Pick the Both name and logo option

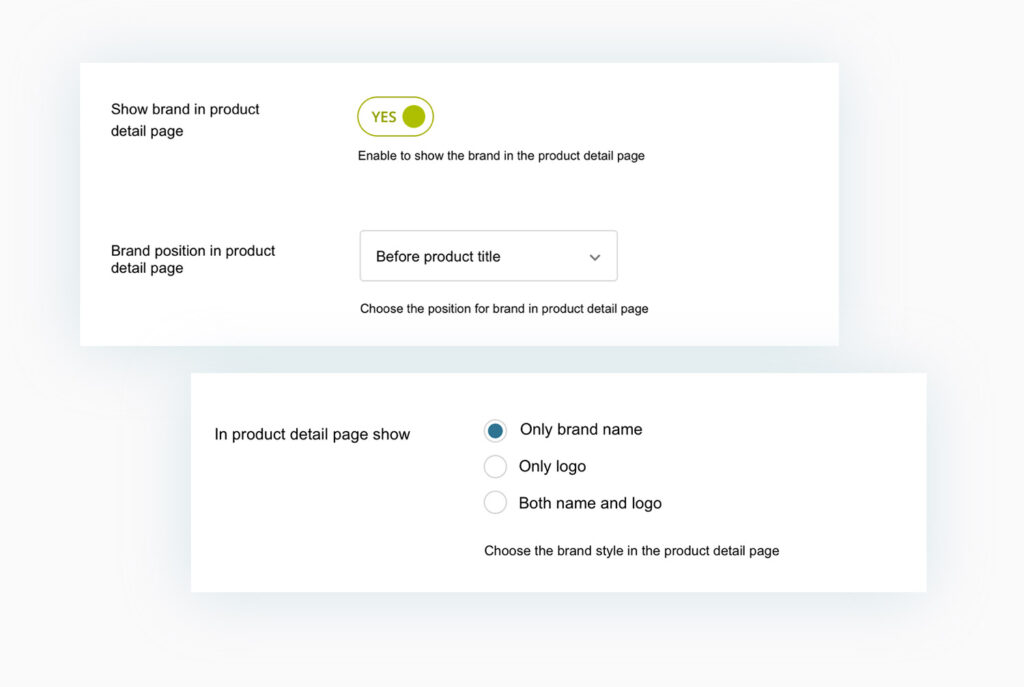point(496,502)
